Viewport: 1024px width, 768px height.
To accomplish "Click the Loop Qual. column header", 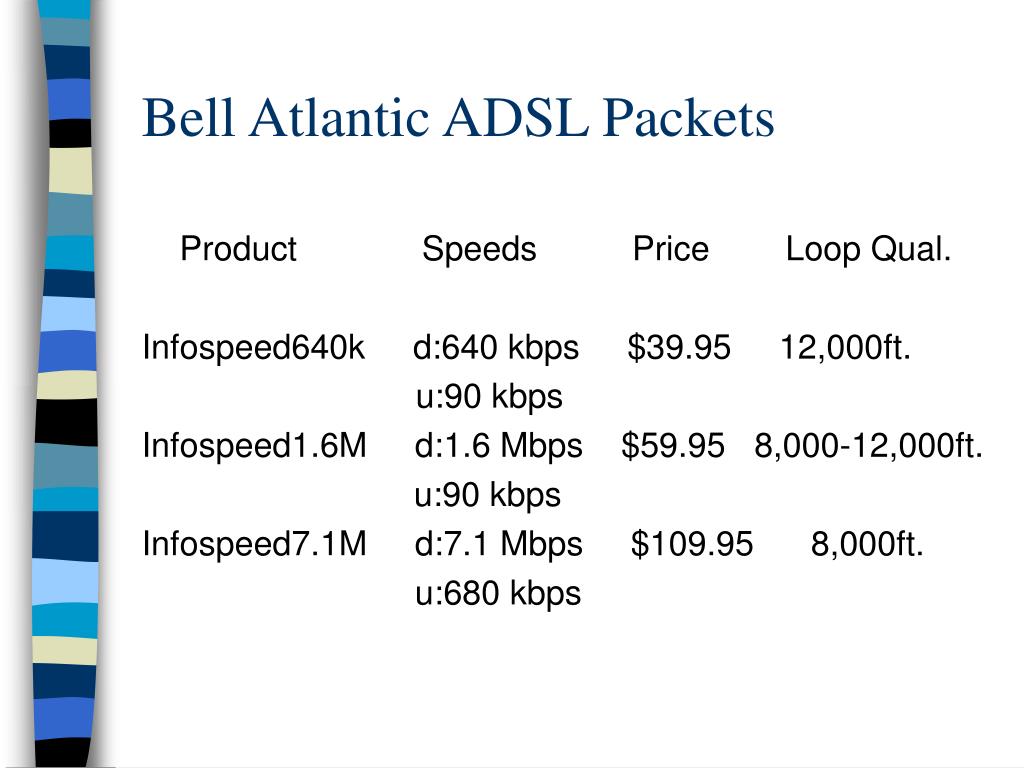I will tap(868, 250).
